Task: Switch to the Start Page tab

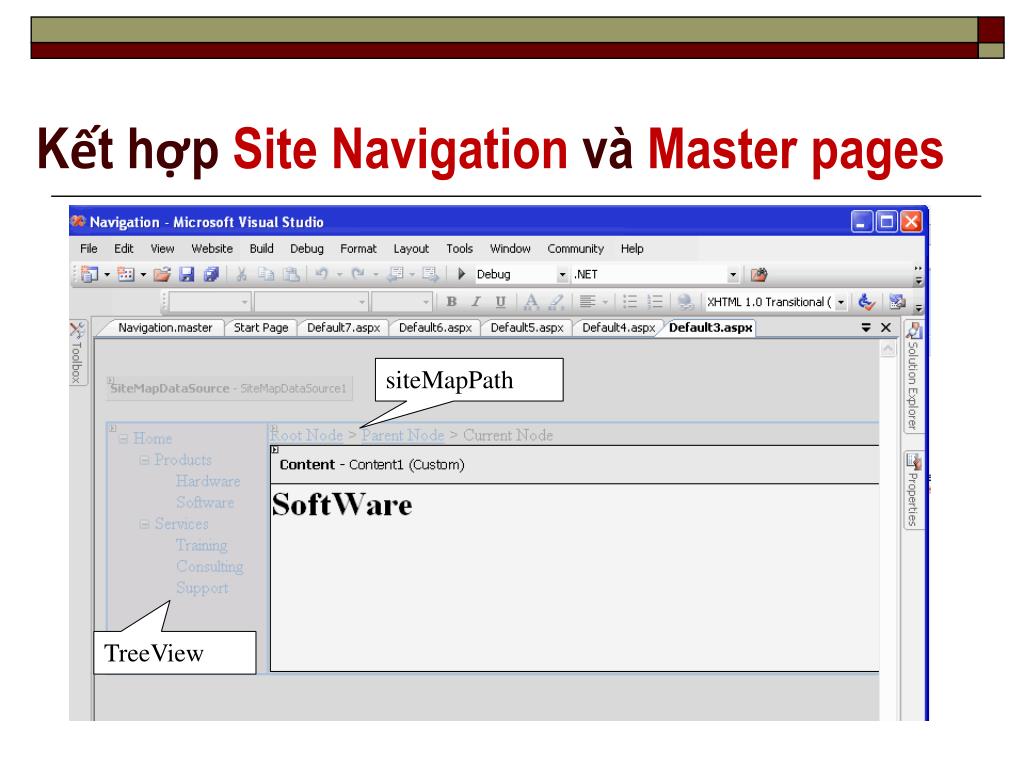Action: (261, 328)
